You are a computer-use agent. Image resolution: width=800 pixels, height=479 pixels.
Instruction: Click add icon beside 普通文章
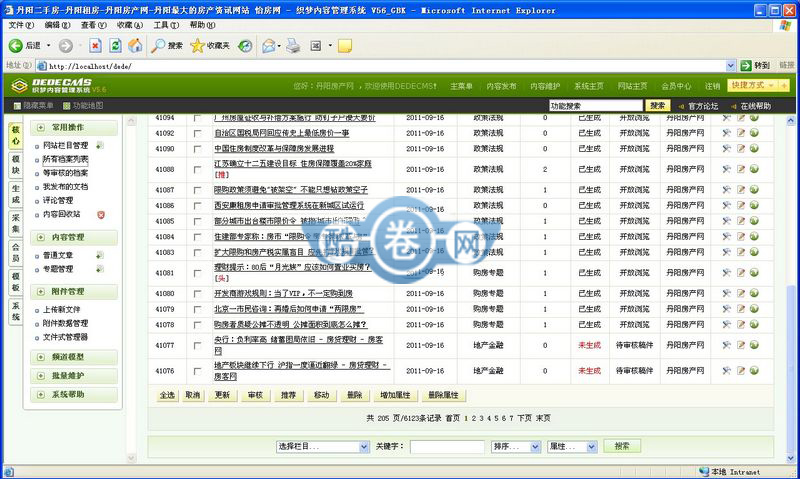(100, 255)
